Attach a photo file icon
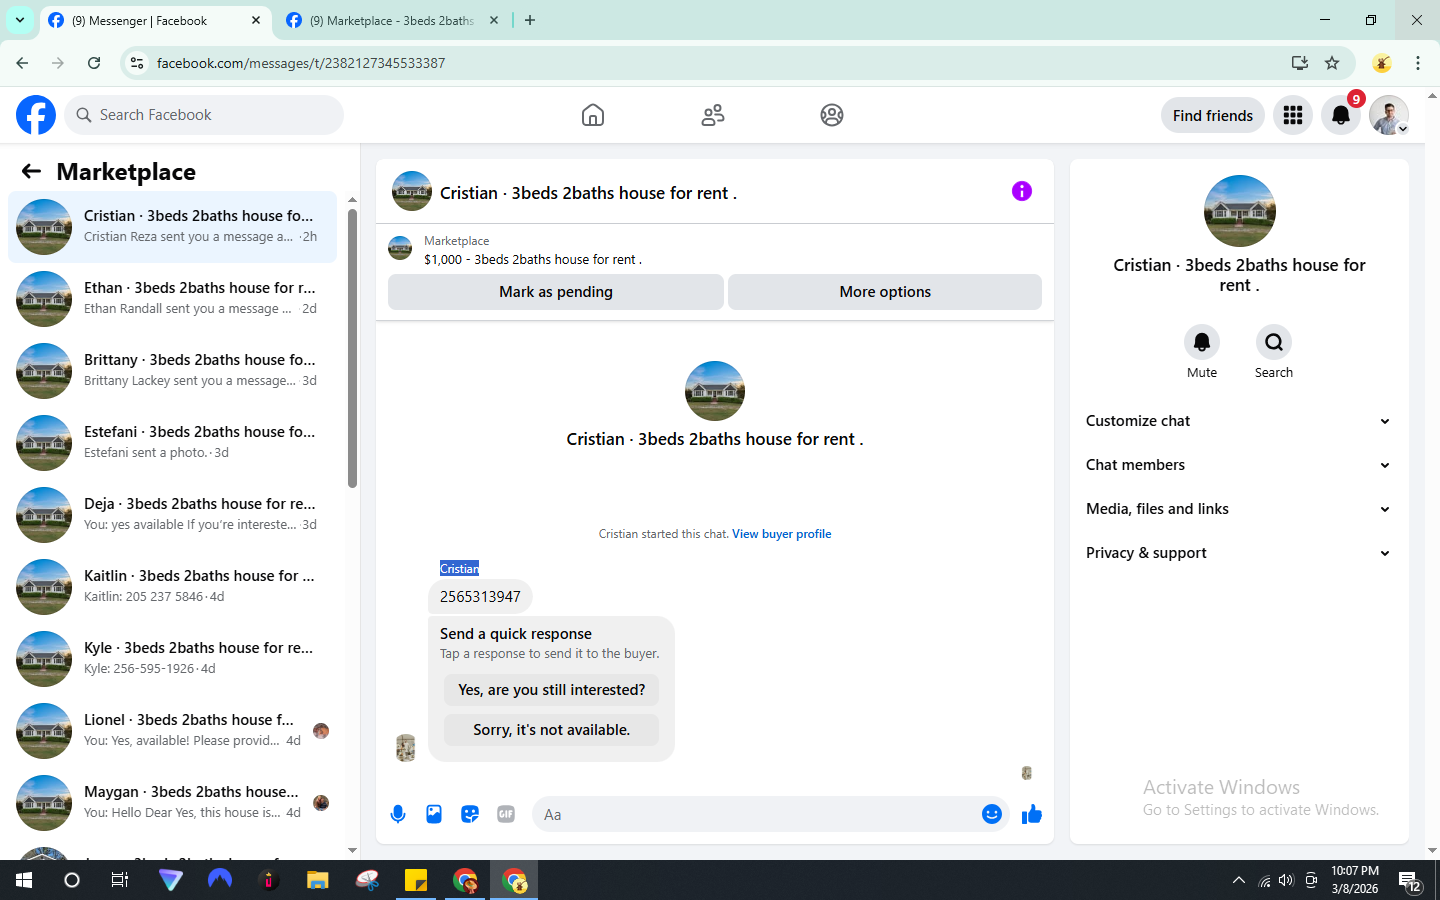Image resolution: width=1440 pixels, height=900 pixels. coord(434,814)
